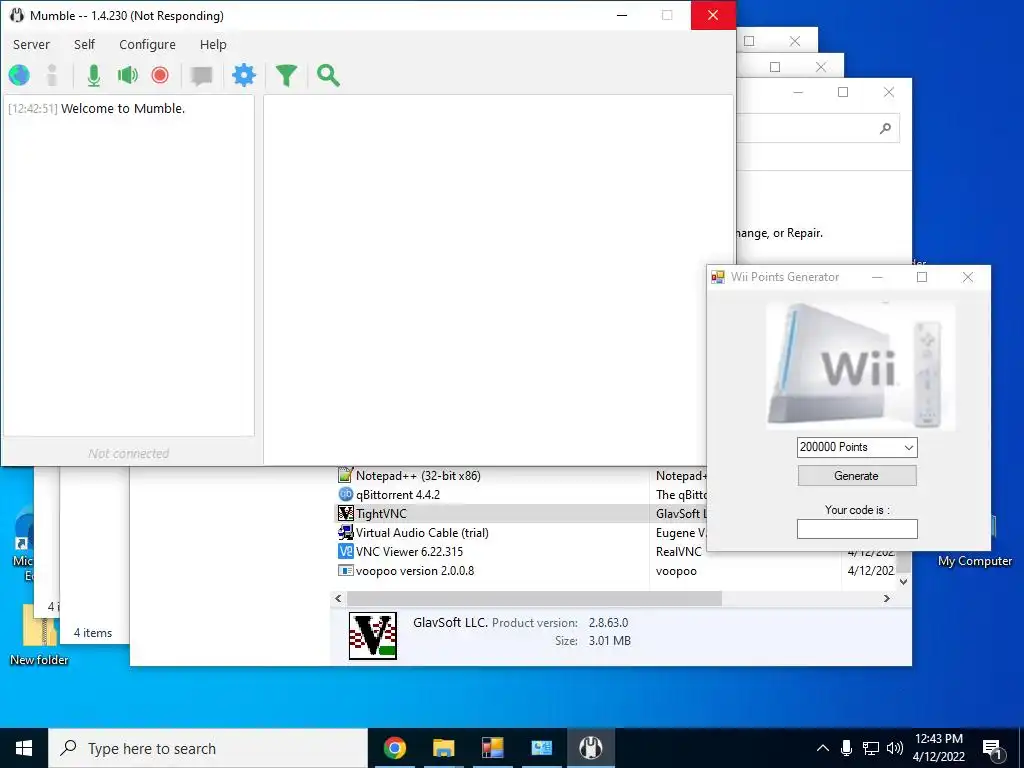Mute microphone in Mumble toolbar

[93, 75]
